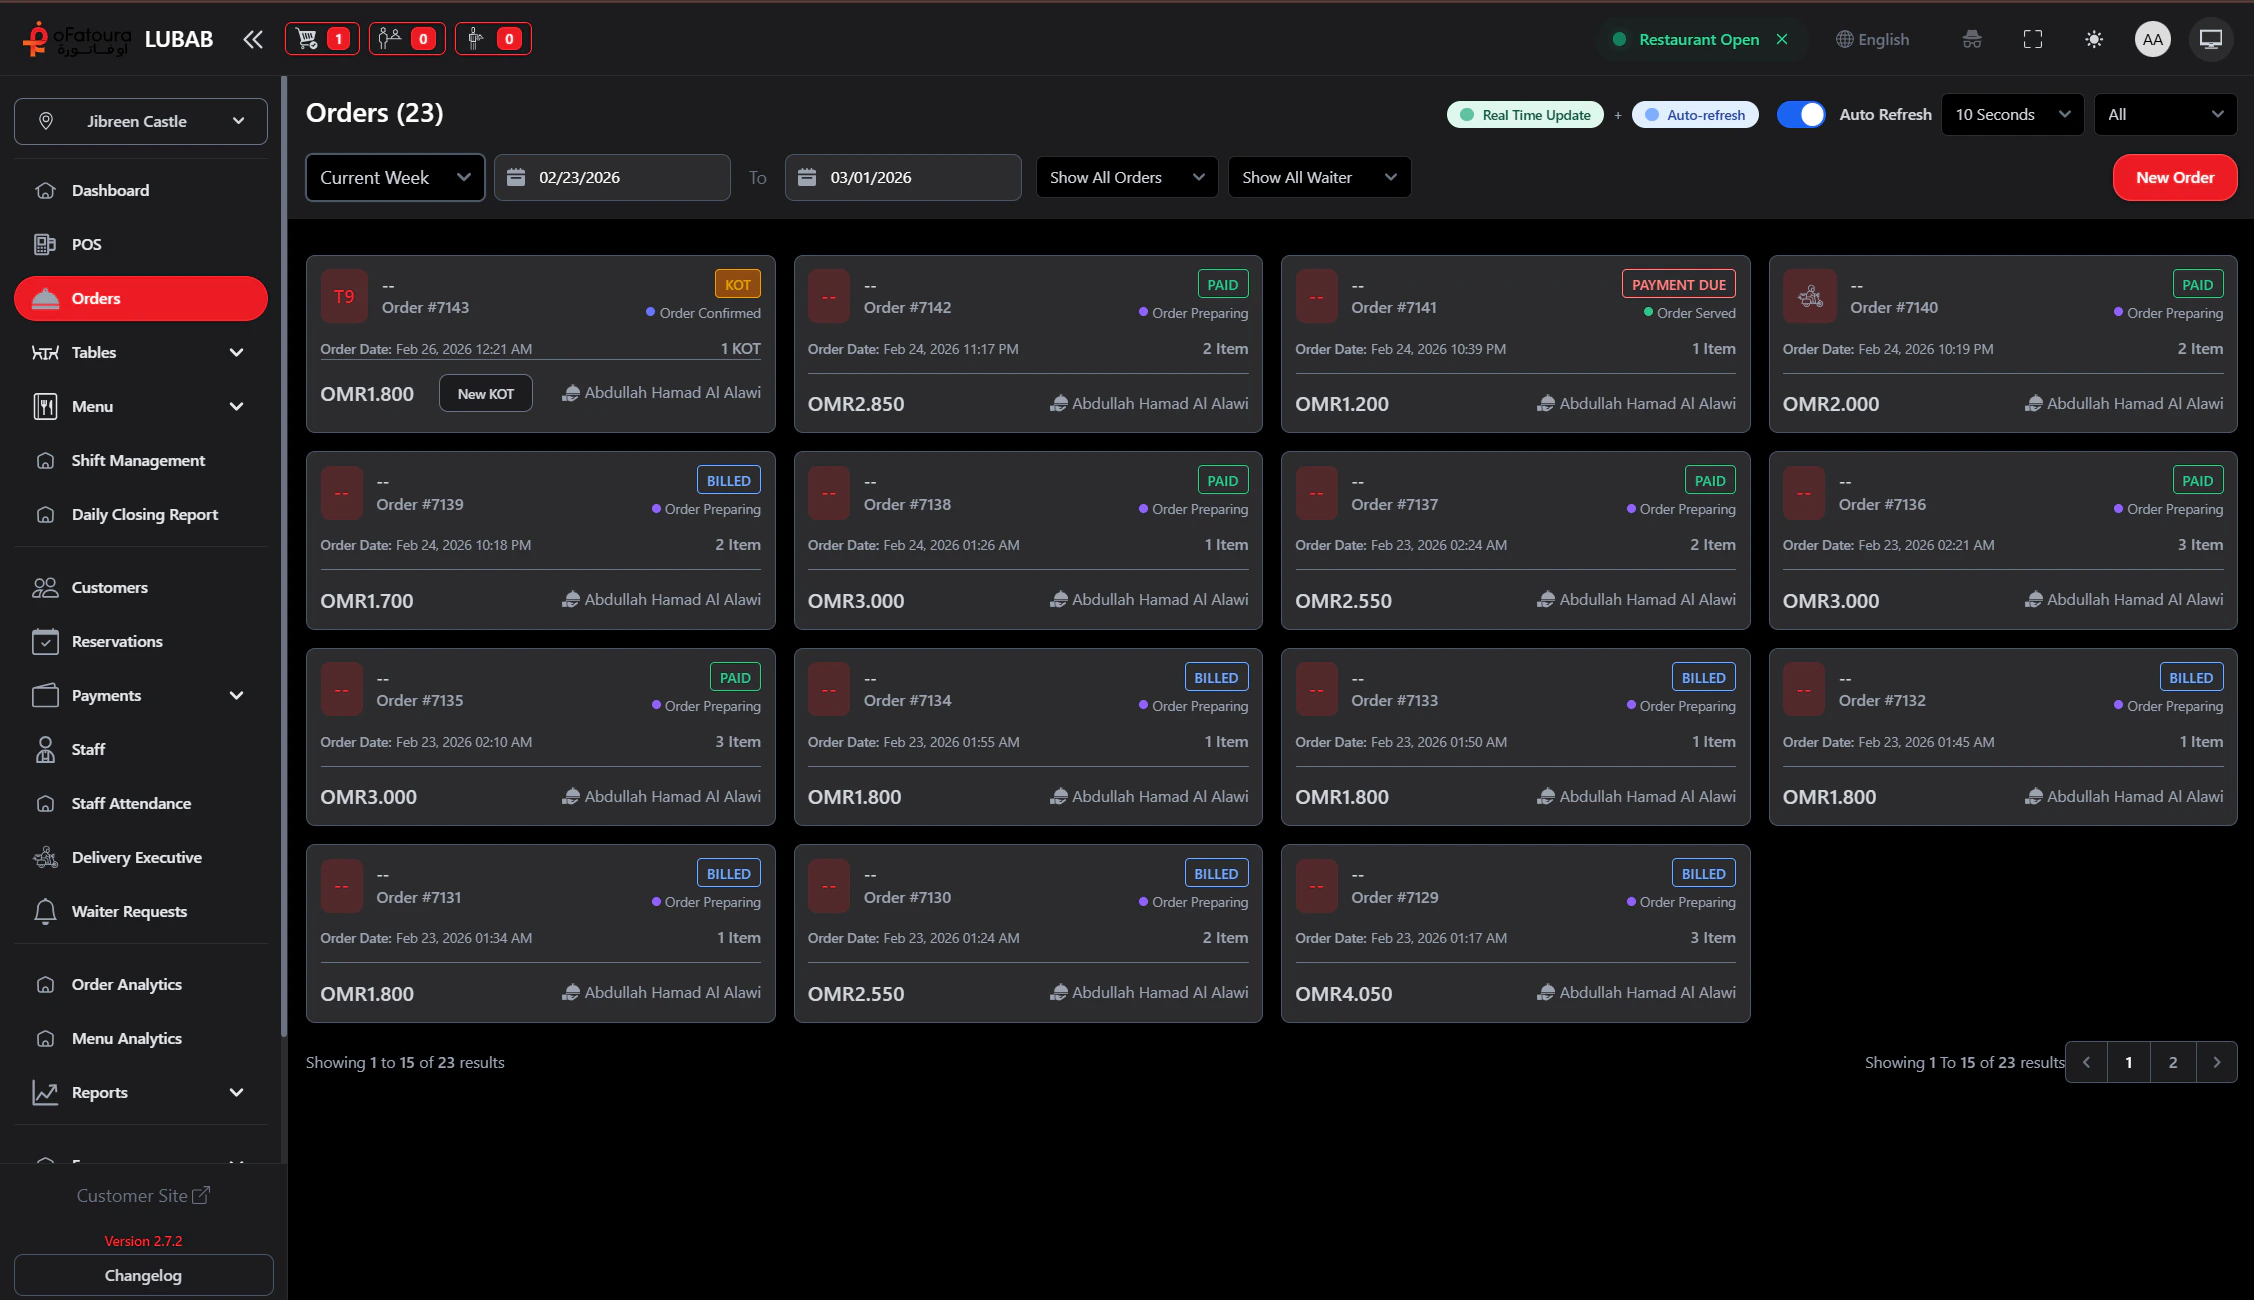This screenshot has height=1300, width=2254.
Task: Open the monitor display icon in header
Action: (x=2210, y=39)
